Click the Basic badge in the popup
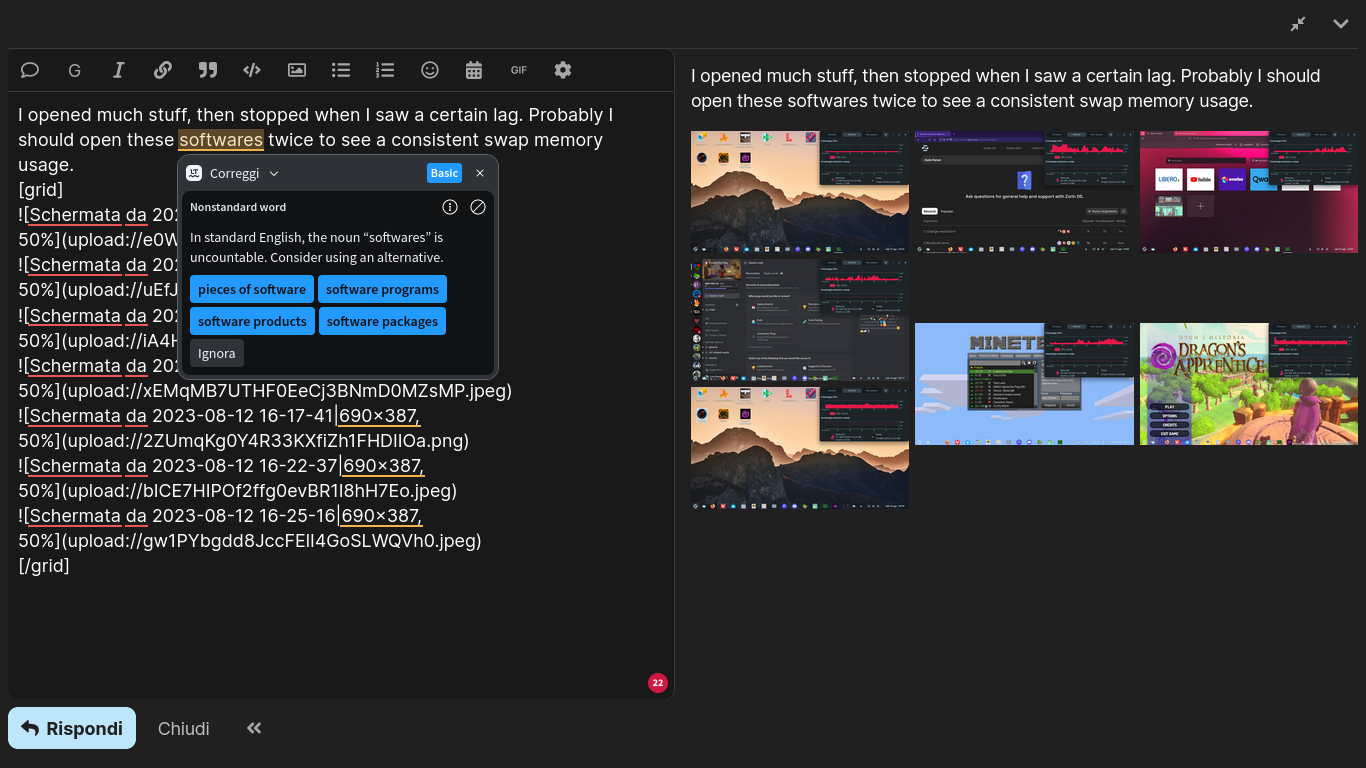The height and width of the screenshot is (768, 1366). [444, 173]
